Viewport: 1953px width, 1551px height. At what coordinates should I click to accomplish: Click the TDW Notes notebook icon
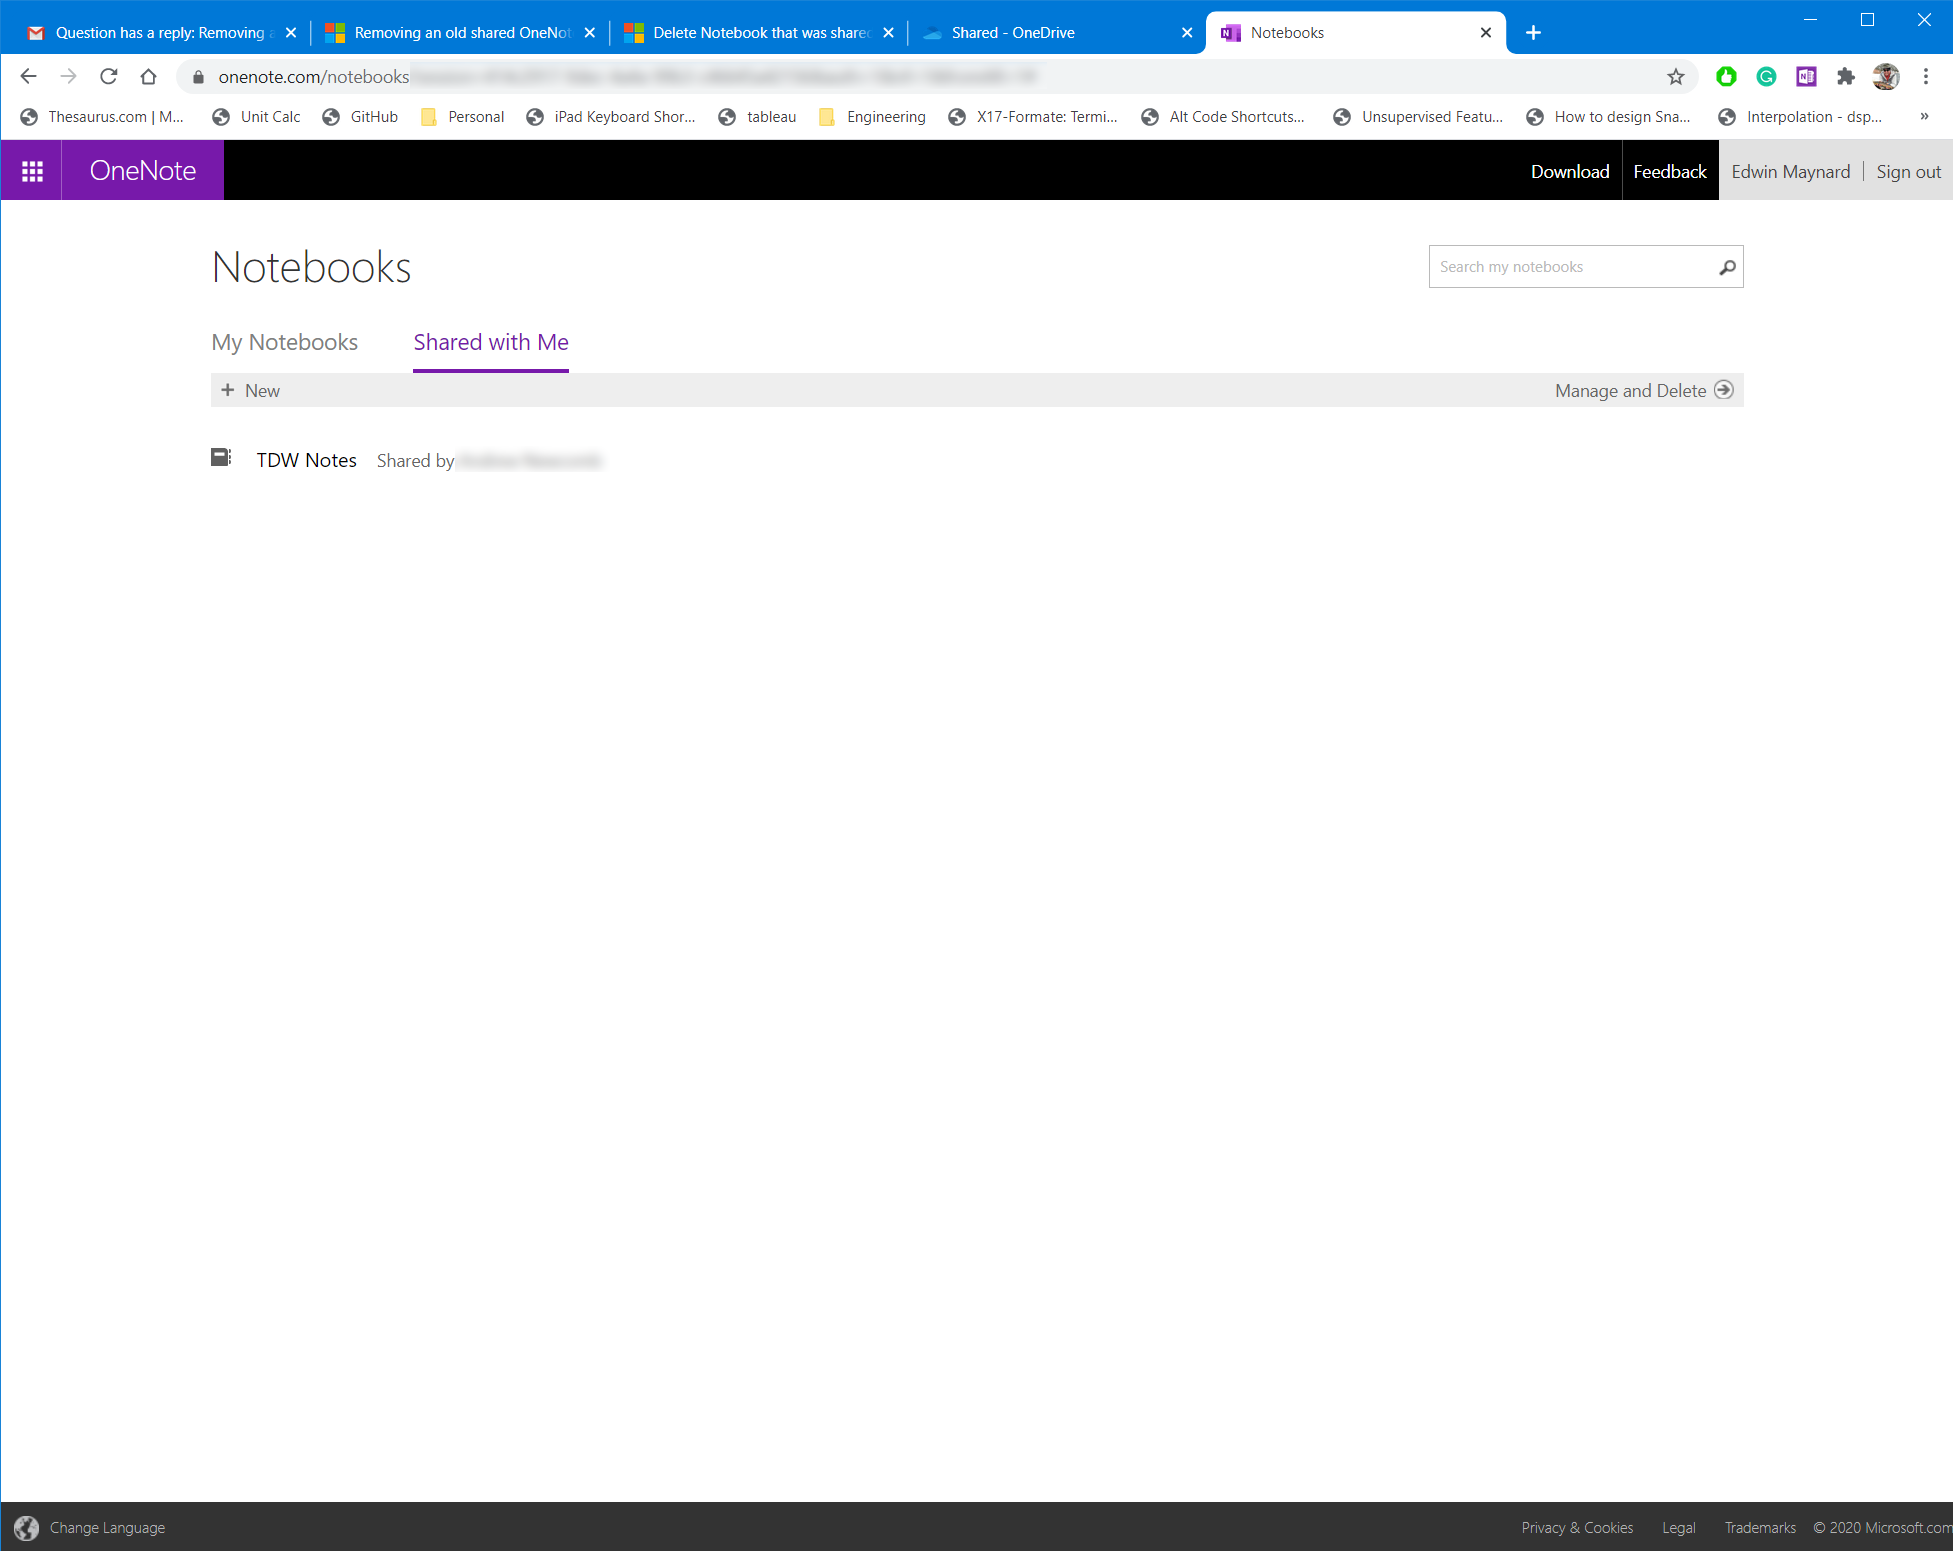point(221,458)
